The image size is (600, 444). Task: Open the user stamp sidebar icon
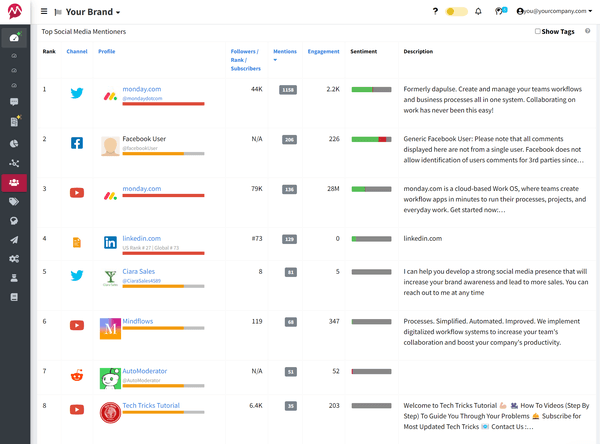pyautogui.click(x=14, y=278)
